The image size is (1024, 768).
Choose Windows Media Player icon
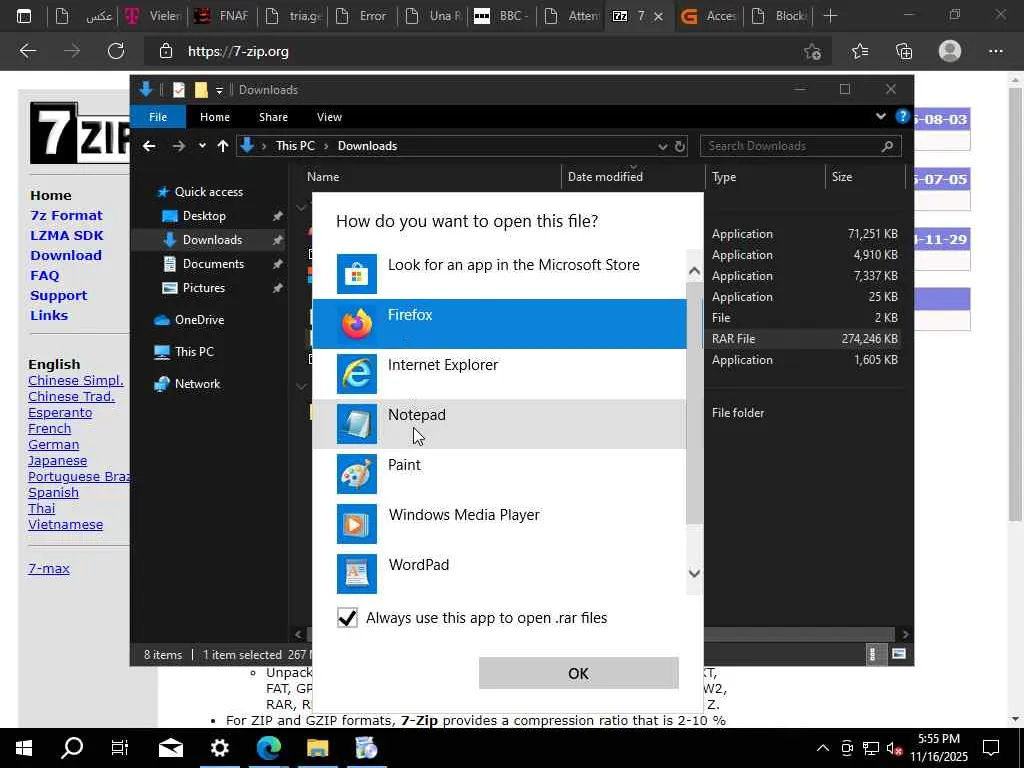click(357, 524)
